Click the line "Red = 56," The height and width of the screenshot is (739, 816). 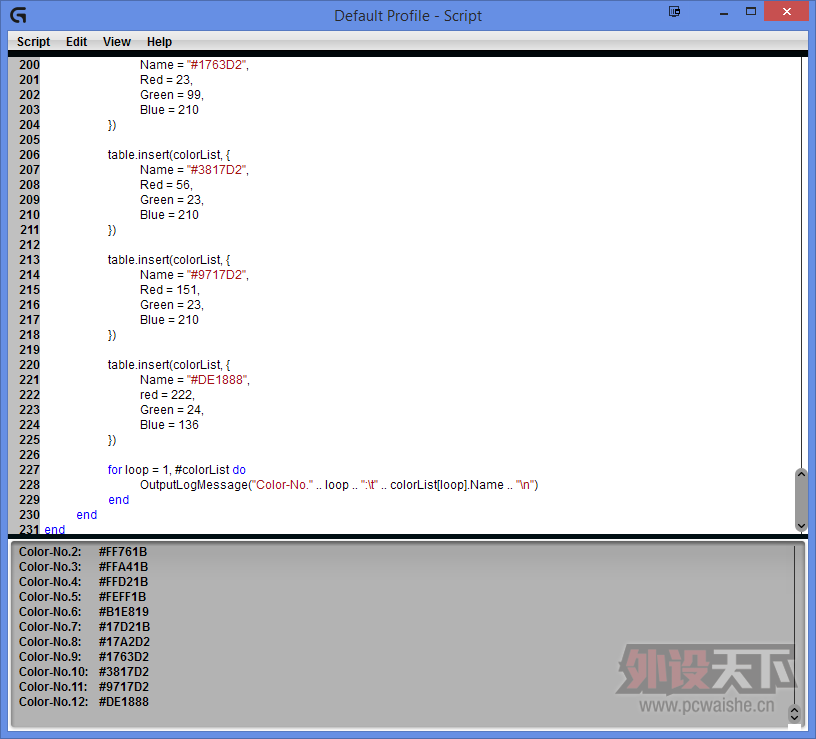pos(166,185)
